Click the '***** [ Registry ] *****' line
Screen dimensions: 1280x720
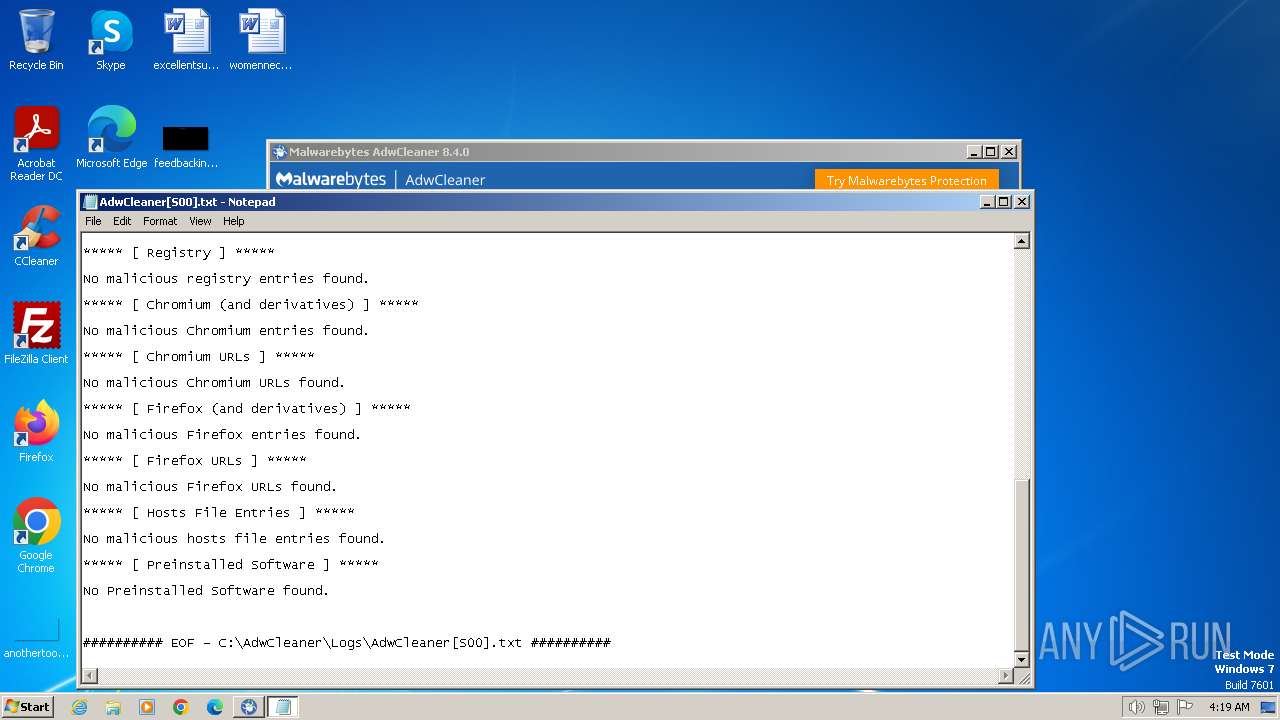pos(179,253)
